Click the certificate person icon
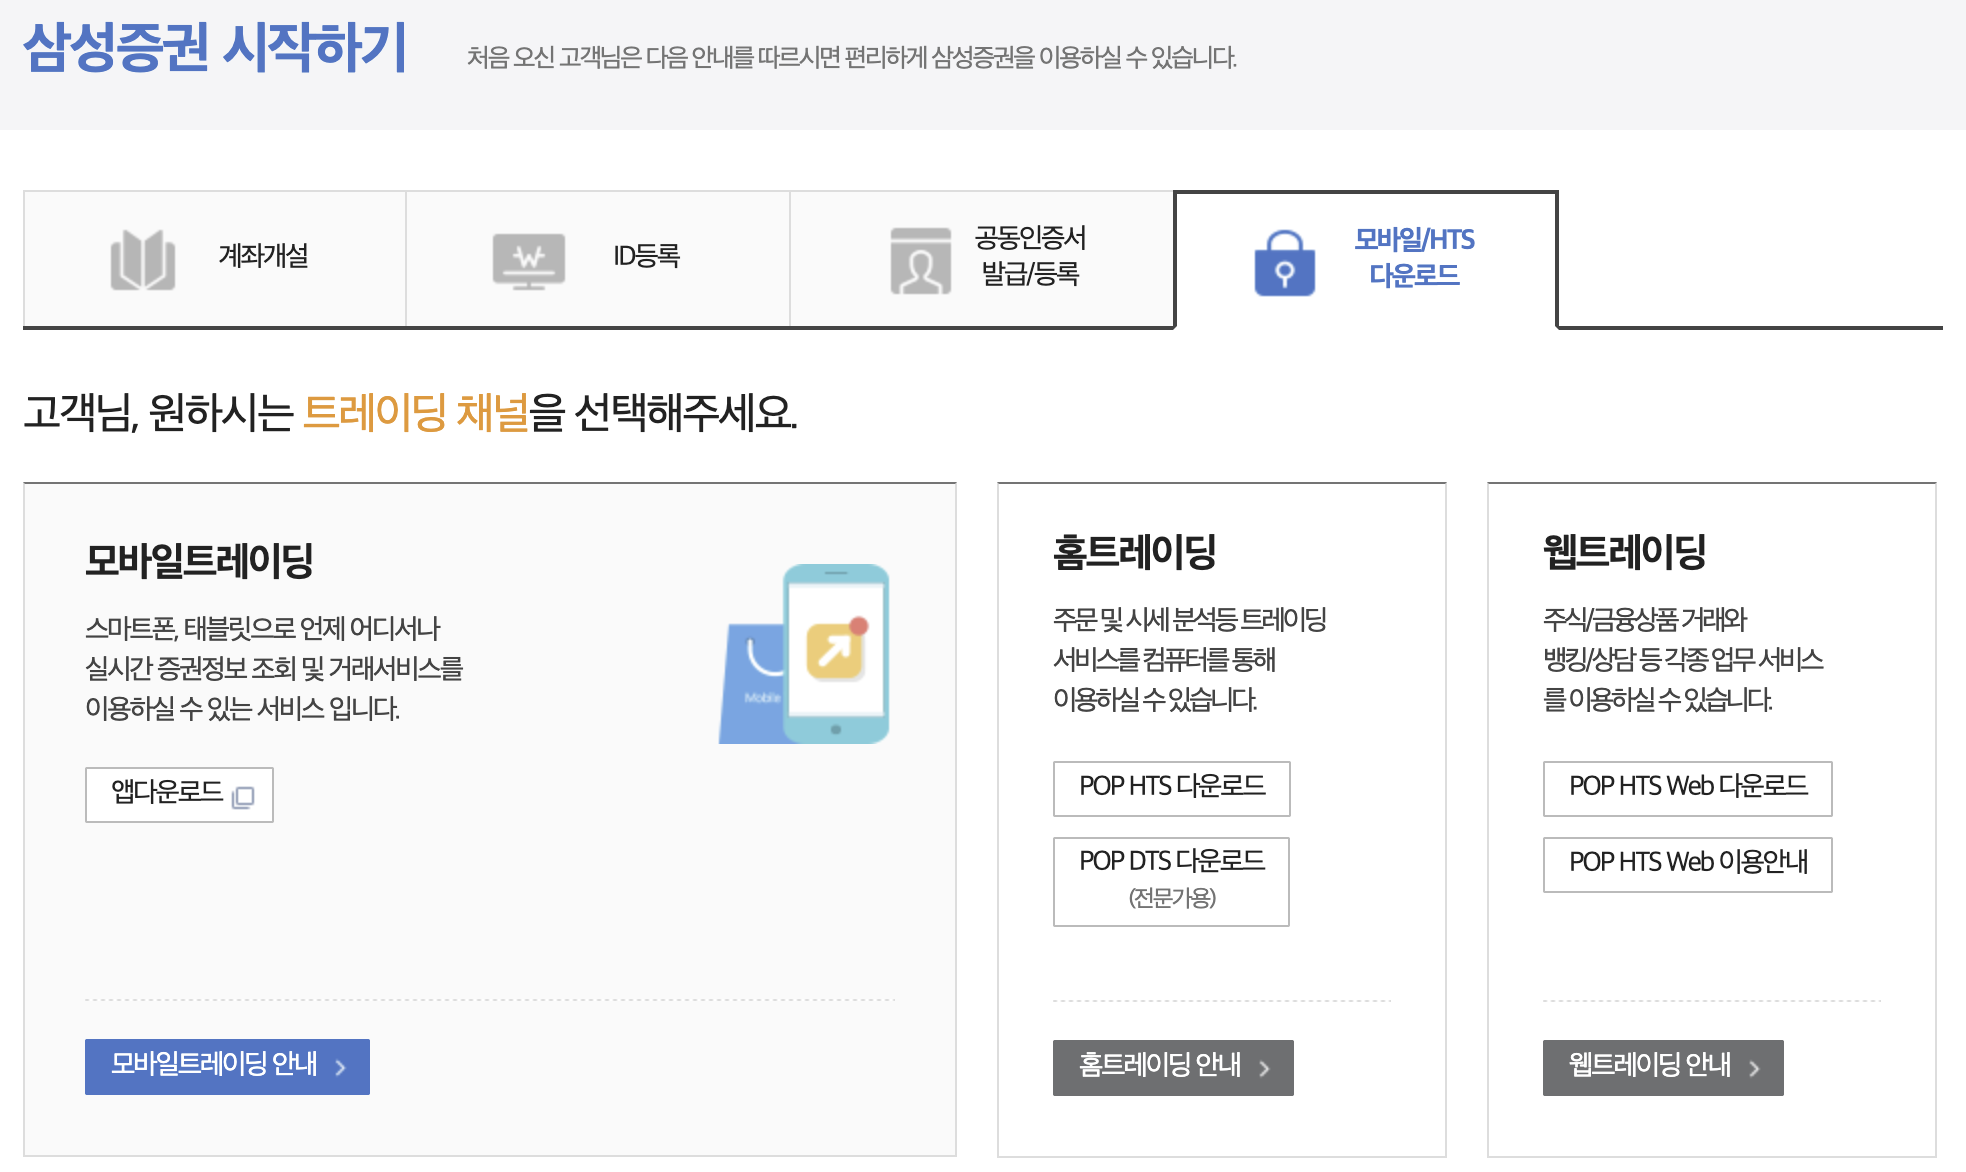 tap(920, 261)
